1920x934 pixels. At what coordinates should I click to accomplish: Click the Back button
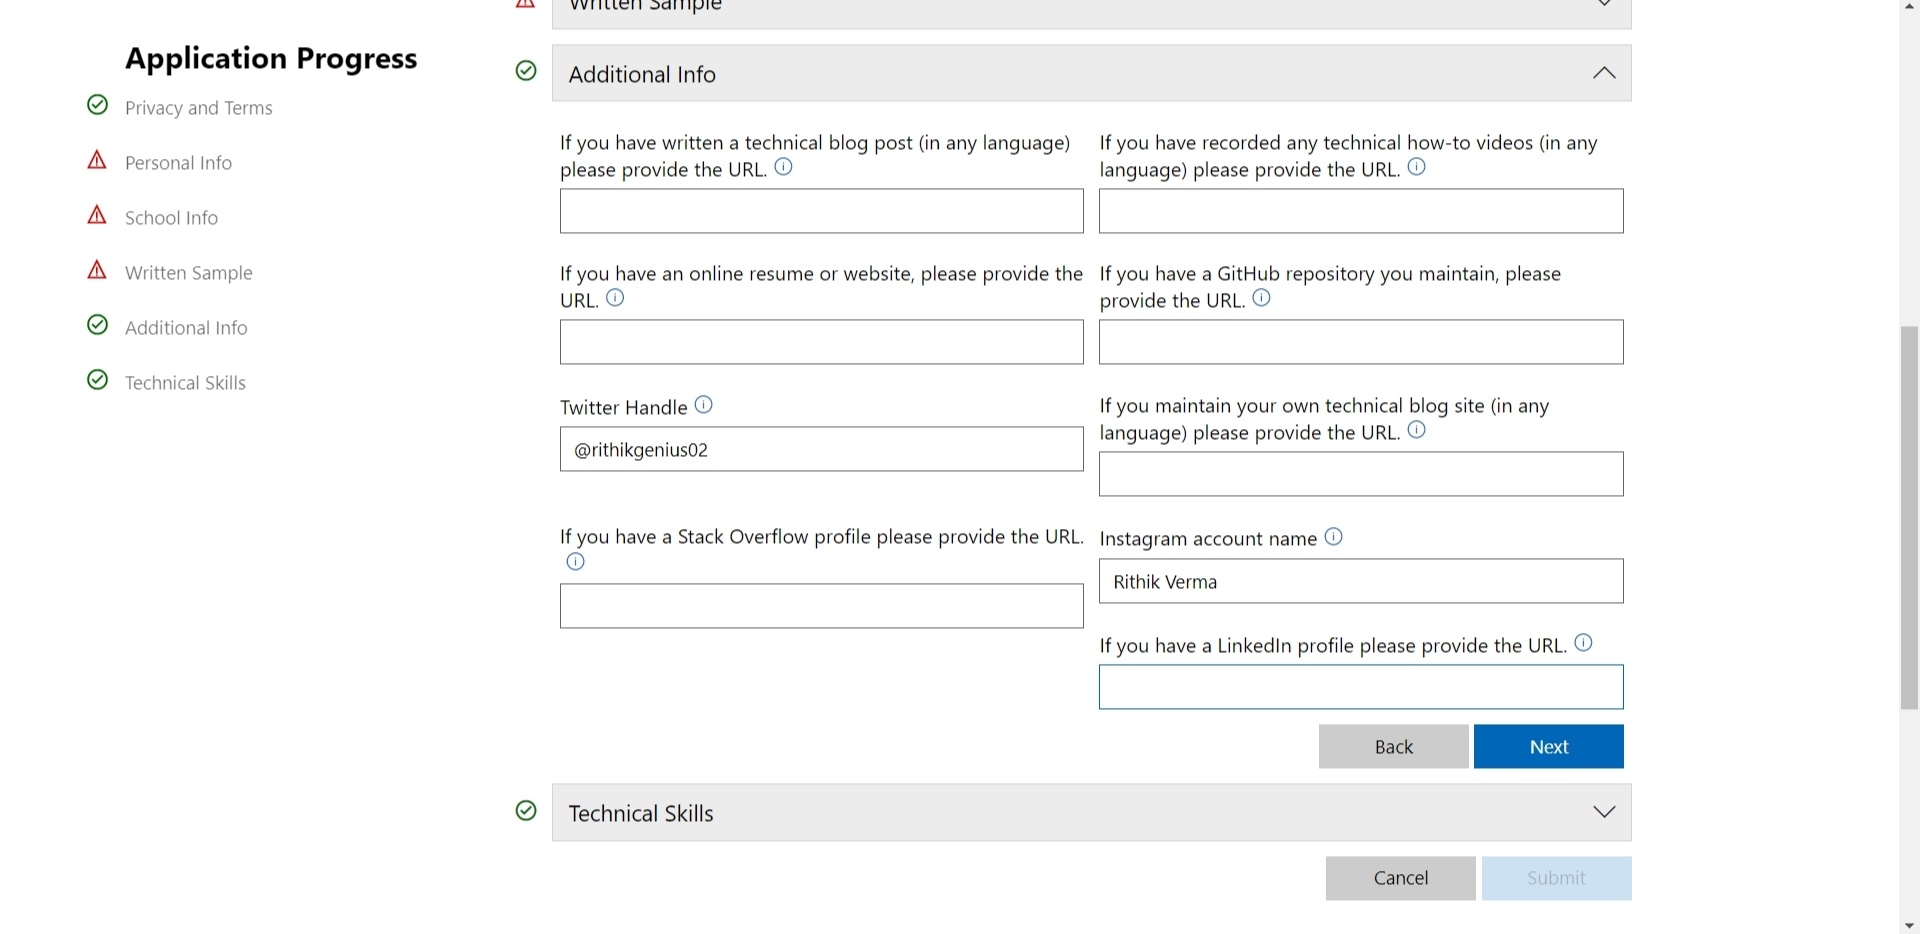(1393, 747)
